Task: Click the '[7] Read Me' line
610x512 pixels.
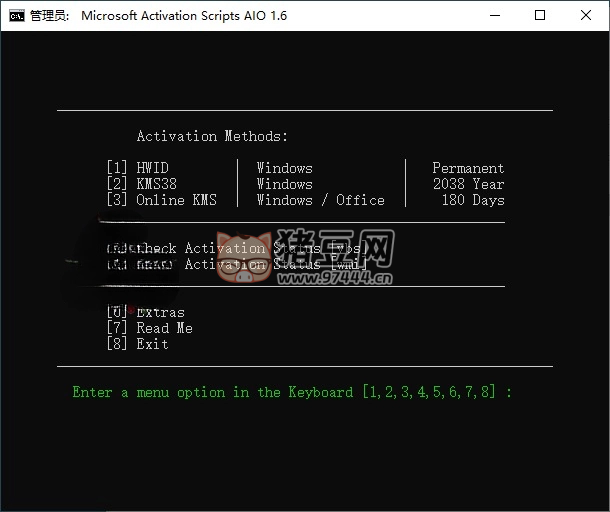Action: point(150,328)
